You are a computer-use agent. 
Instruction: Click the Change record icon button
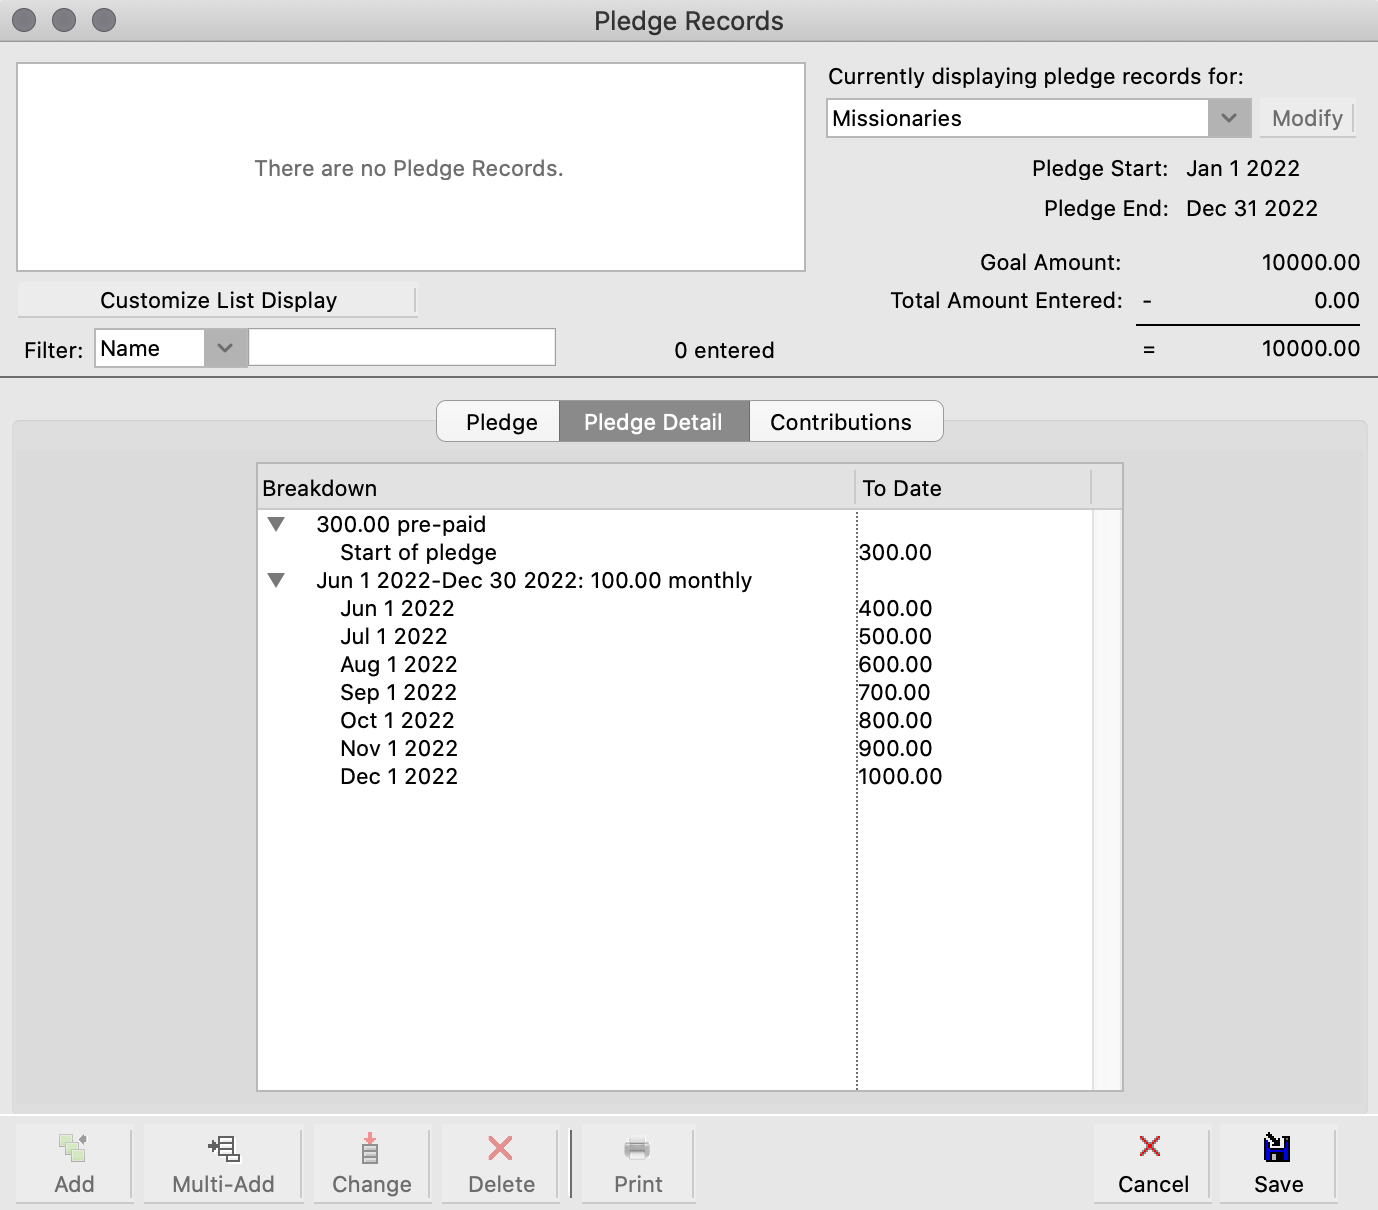coord(371,1164)
